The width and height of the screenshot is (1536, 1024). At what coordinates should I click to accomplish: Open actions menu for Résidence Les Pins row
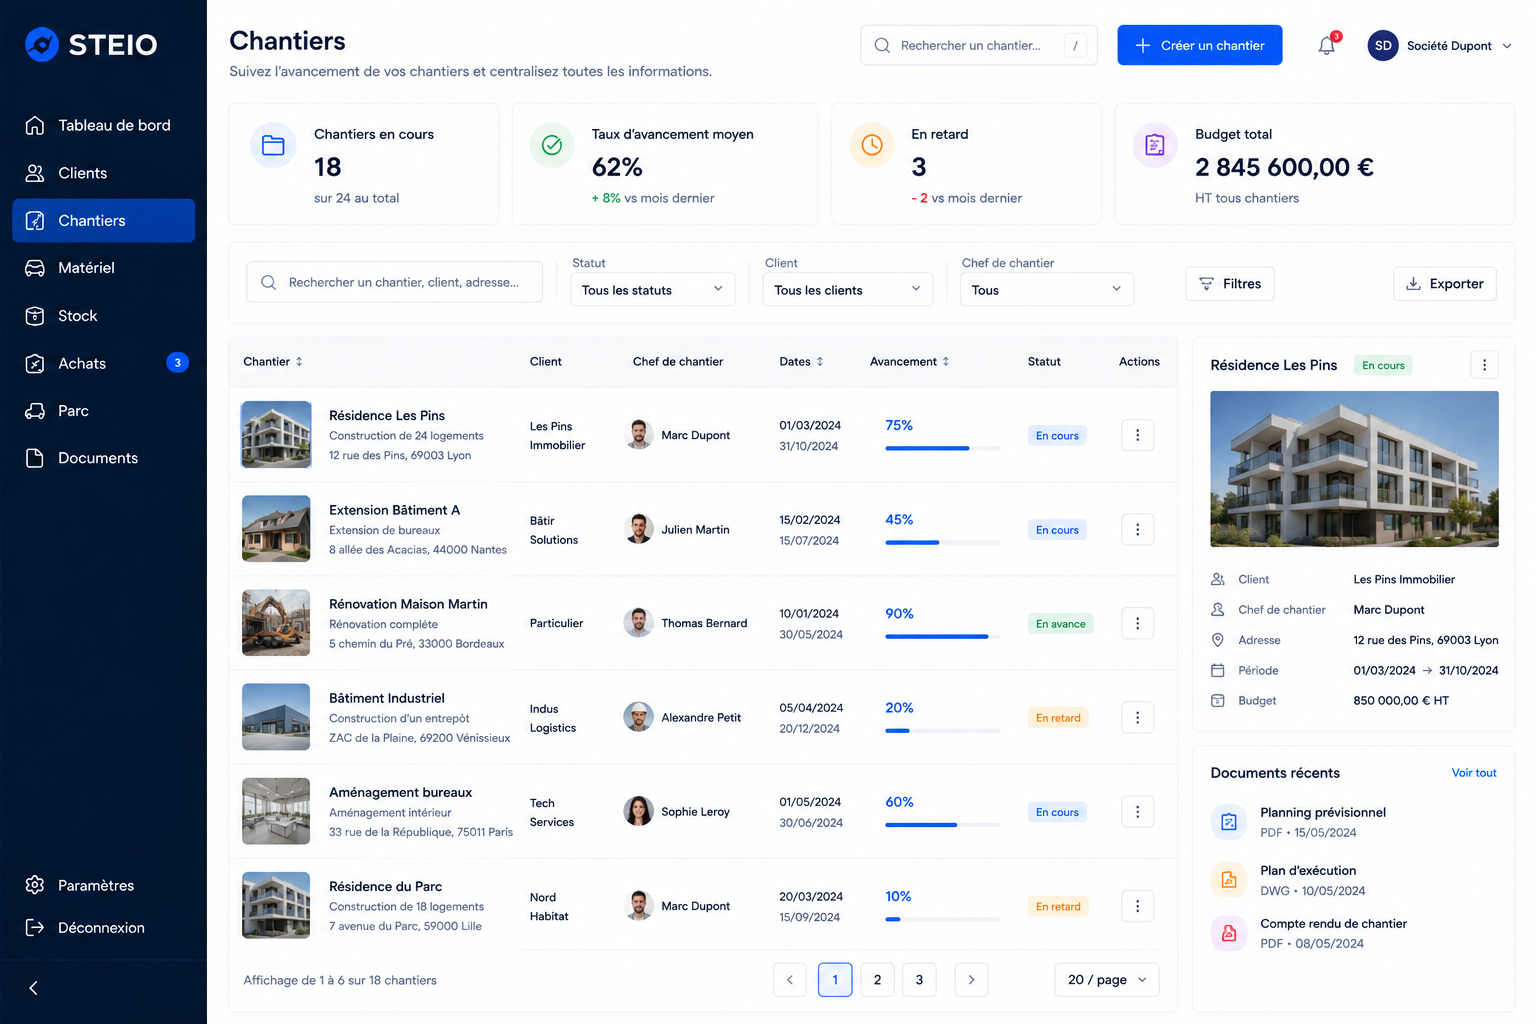(1137, 435)
